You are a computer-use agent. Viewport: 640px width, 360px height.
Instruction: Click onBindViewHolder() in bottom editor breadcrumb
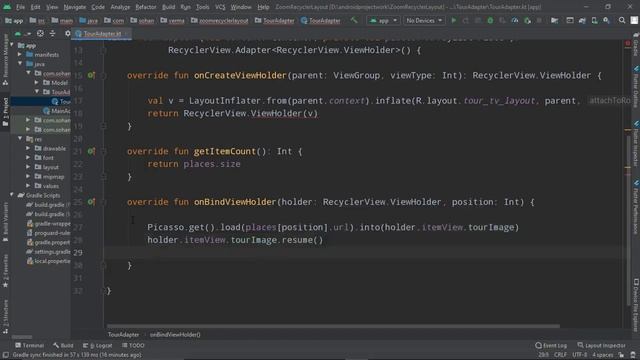click(x=175, y=334)
